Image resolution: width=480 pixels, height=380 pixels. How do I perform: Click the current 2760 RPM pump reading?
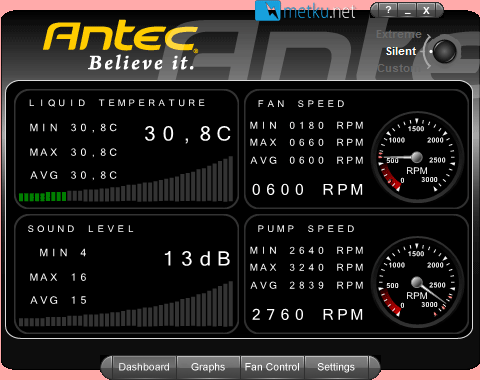[307, 315]
